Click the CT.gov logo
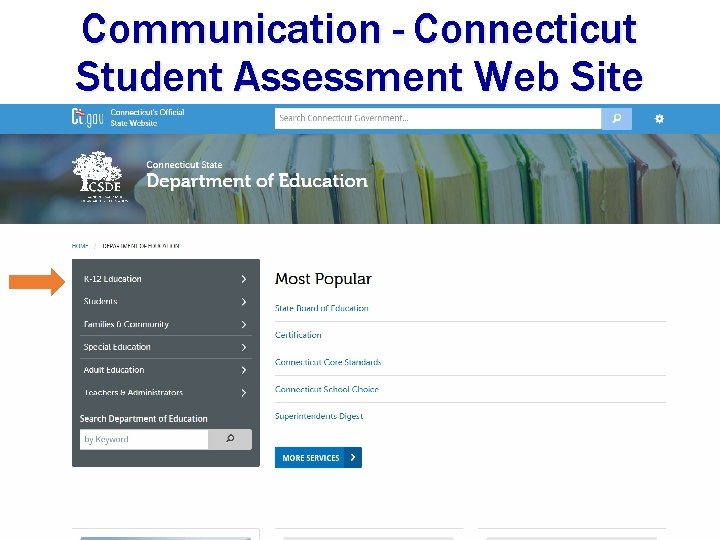The height and width of the screenshot is (540, 720). pyautogui.click(x=87, y=118)
